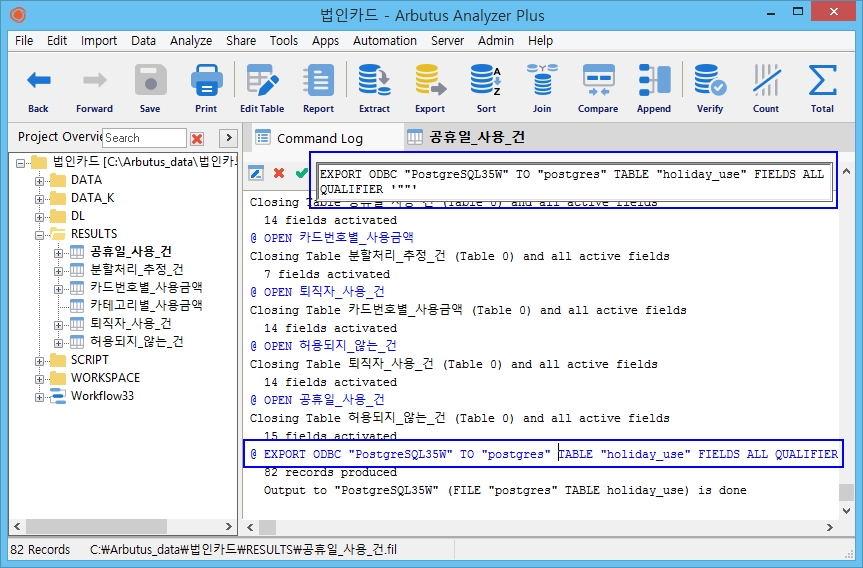Open the Append tool
Screen dimensions: 863x568
(x=654, y=88)
